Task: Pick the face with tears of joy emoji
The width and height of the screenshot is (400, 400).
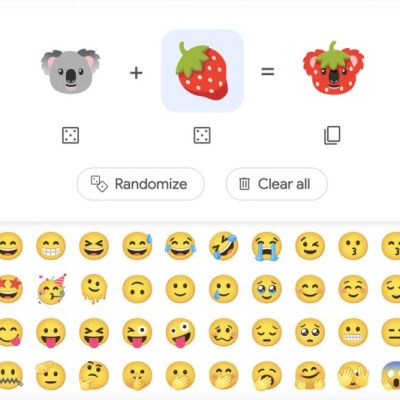Action: tap(180, 246)
